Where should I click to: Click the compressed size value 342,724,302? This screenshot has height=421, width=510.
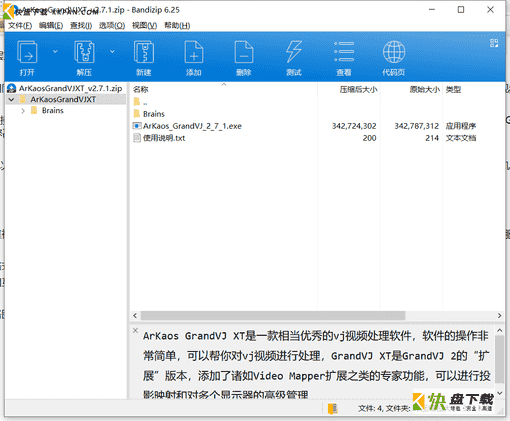pyautogui.click(x=354, y=126)
